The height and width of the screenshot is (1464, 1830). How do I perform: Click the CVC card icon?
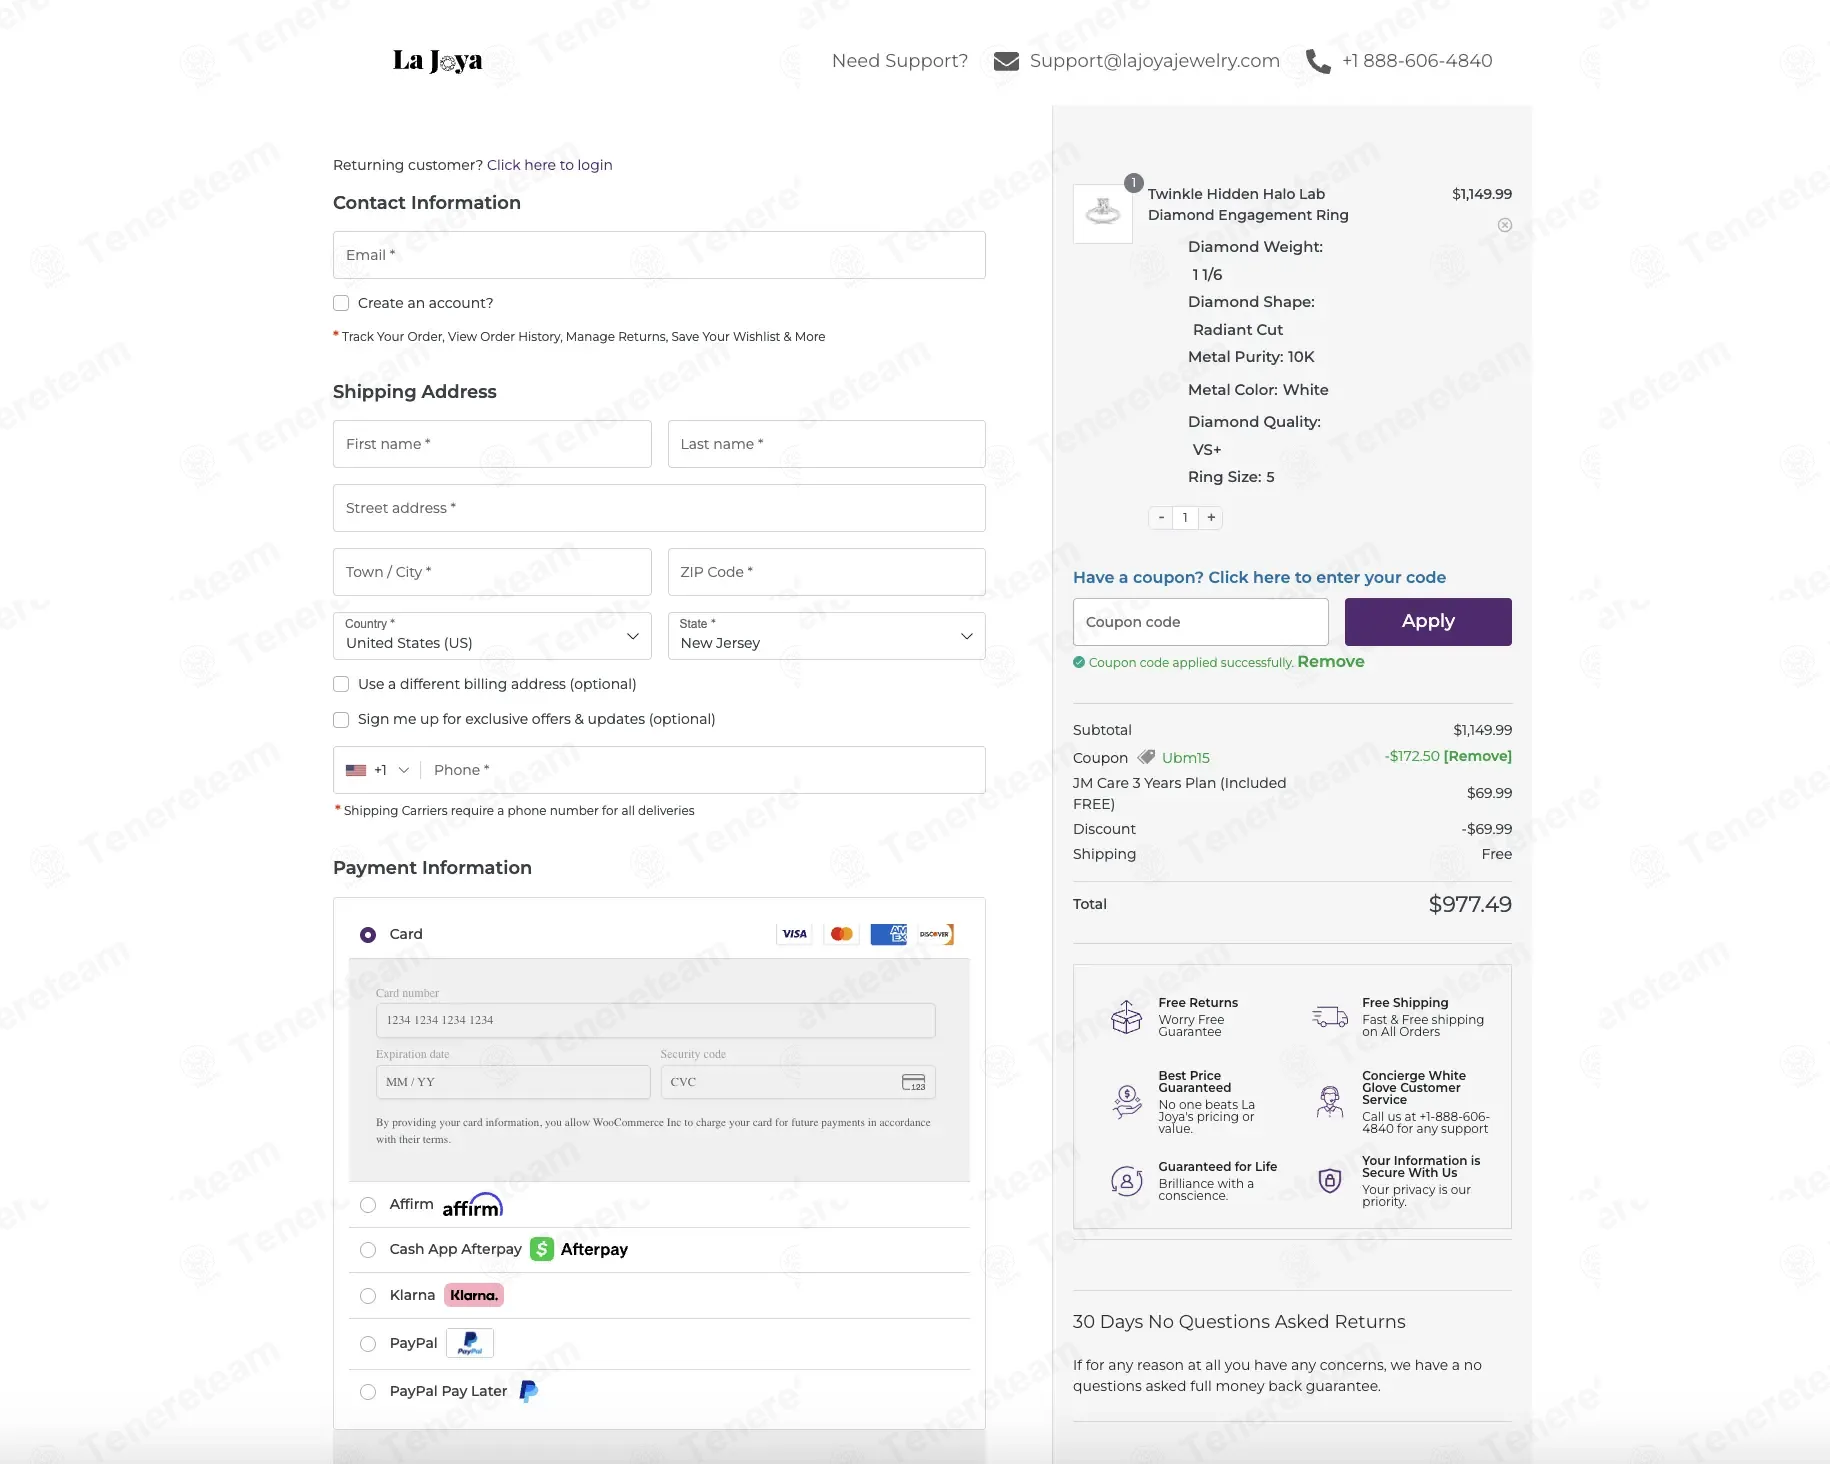click(x=914, y=1082)
